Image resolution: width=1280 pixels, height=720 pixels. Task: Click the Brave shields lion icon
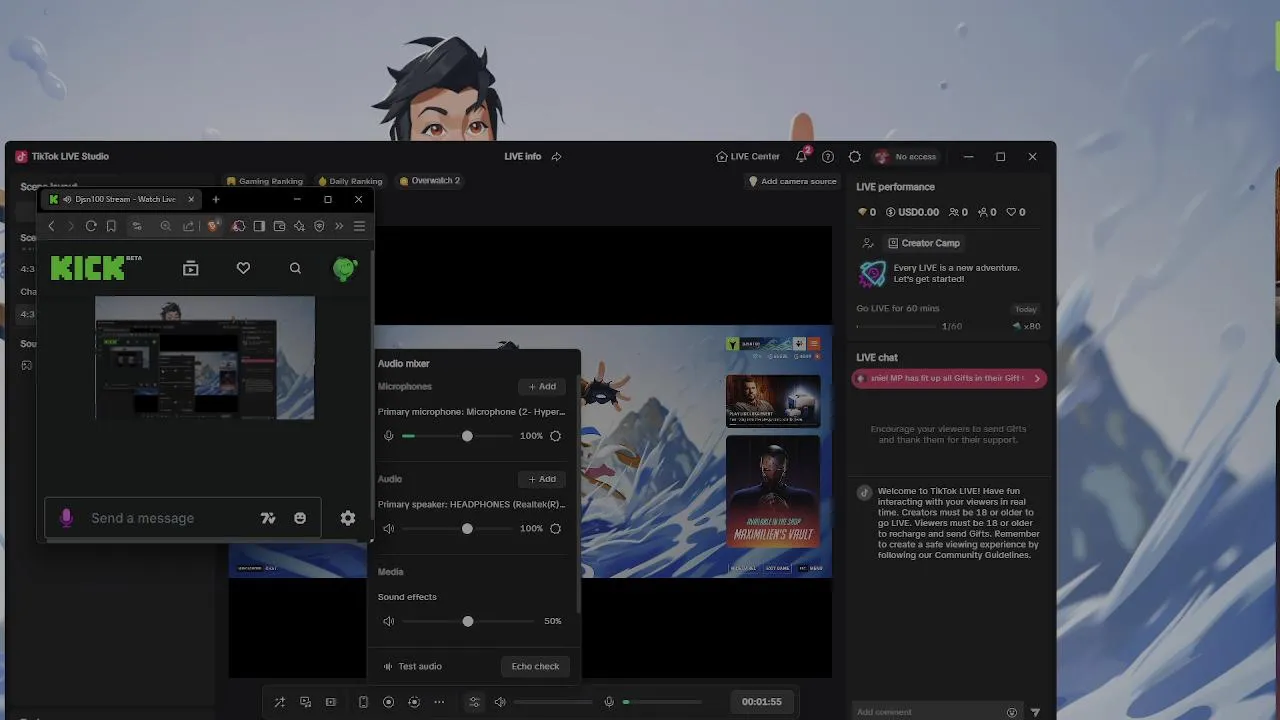(x=213, y=226)
